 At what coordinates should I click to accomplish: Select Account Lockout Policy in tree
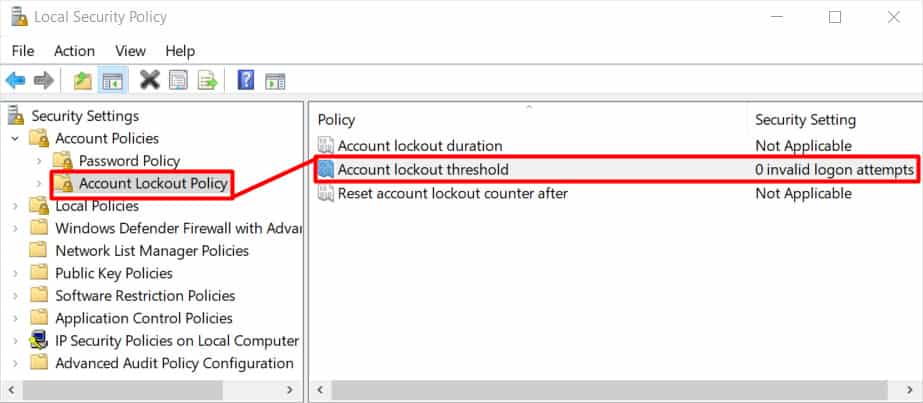(x=153, y=184)
